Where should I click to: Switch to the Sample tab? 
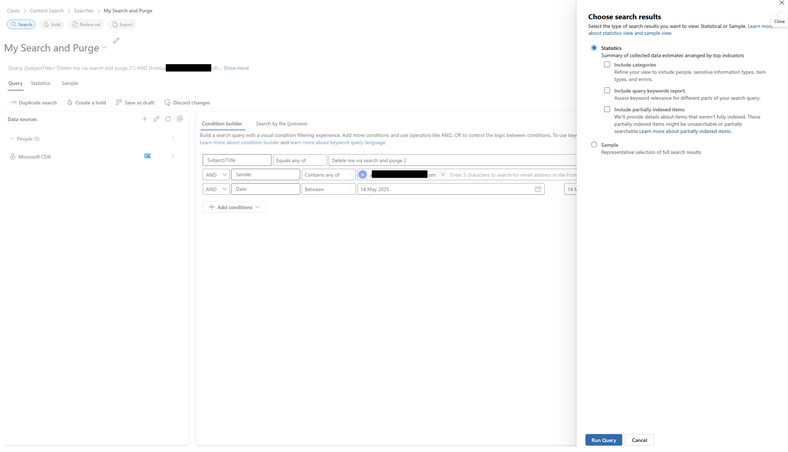click(x=70, y=83)
